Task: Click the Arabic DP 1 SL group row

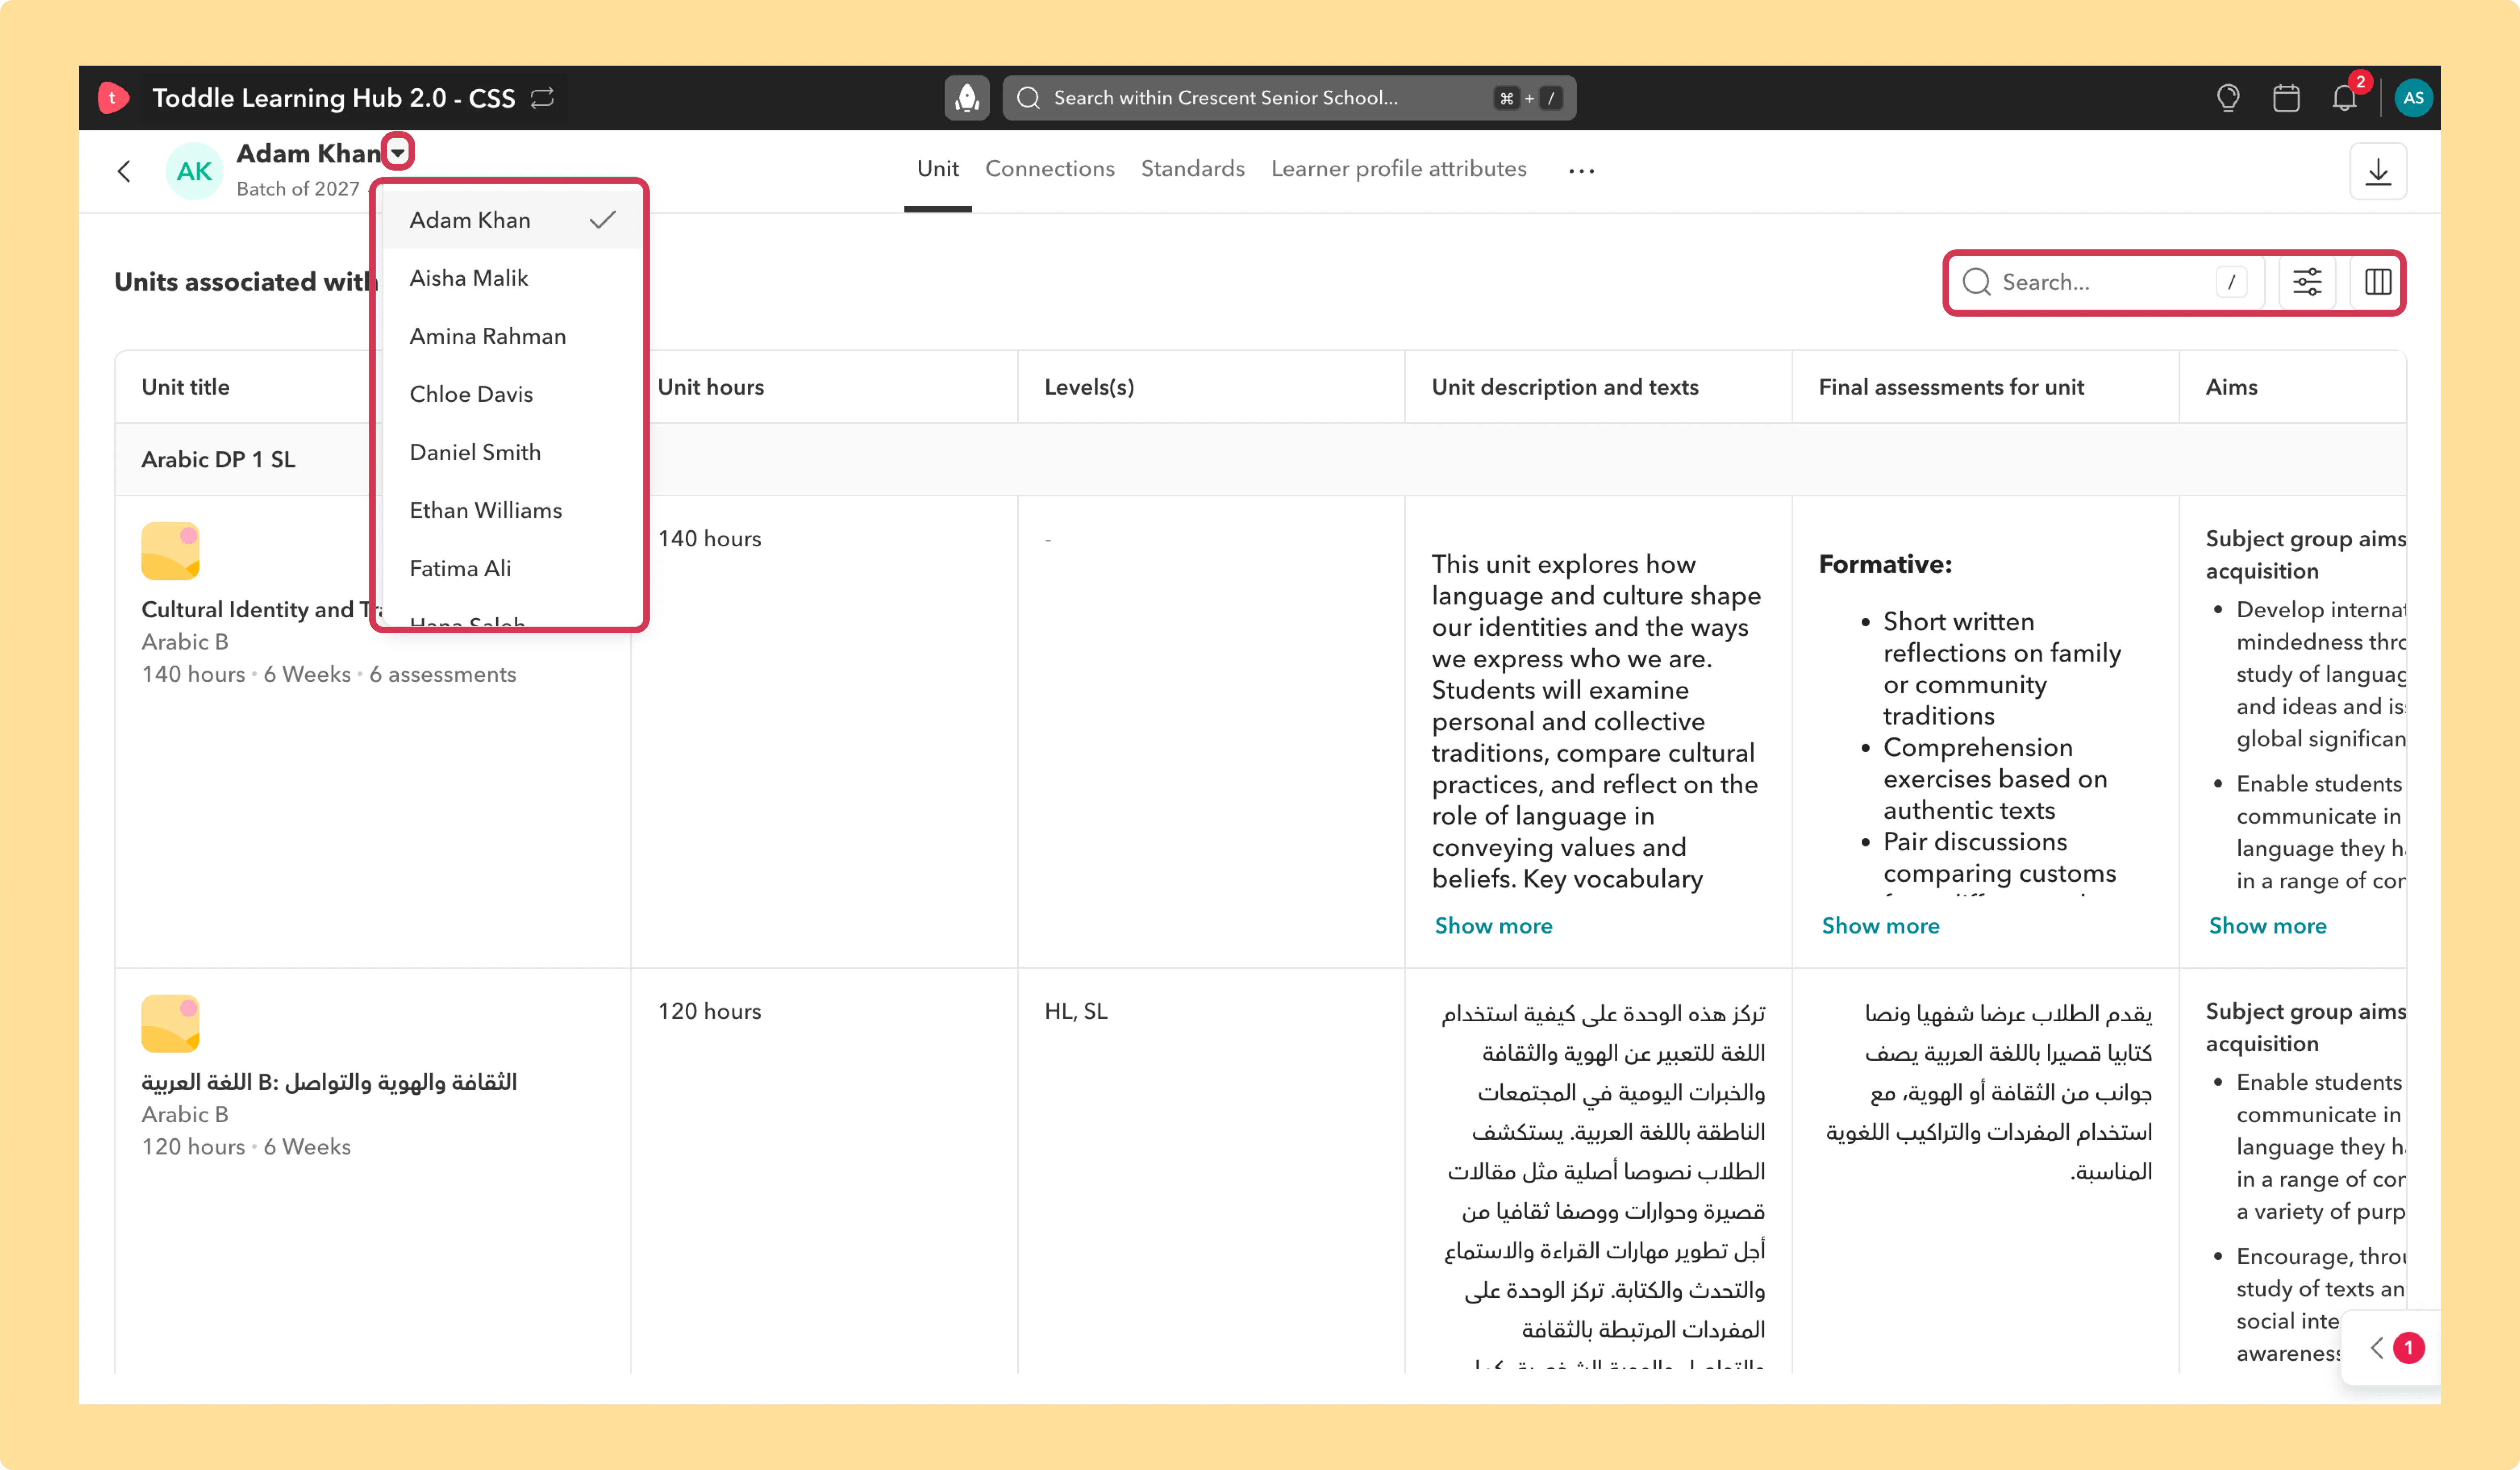Action: click(1260, 459)
